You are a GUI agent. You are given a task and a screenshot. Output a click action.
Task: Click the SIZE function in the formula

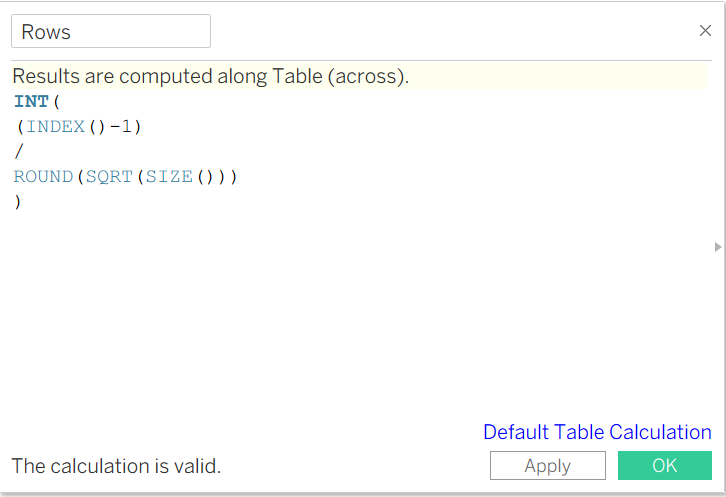(x=169, y=177)
